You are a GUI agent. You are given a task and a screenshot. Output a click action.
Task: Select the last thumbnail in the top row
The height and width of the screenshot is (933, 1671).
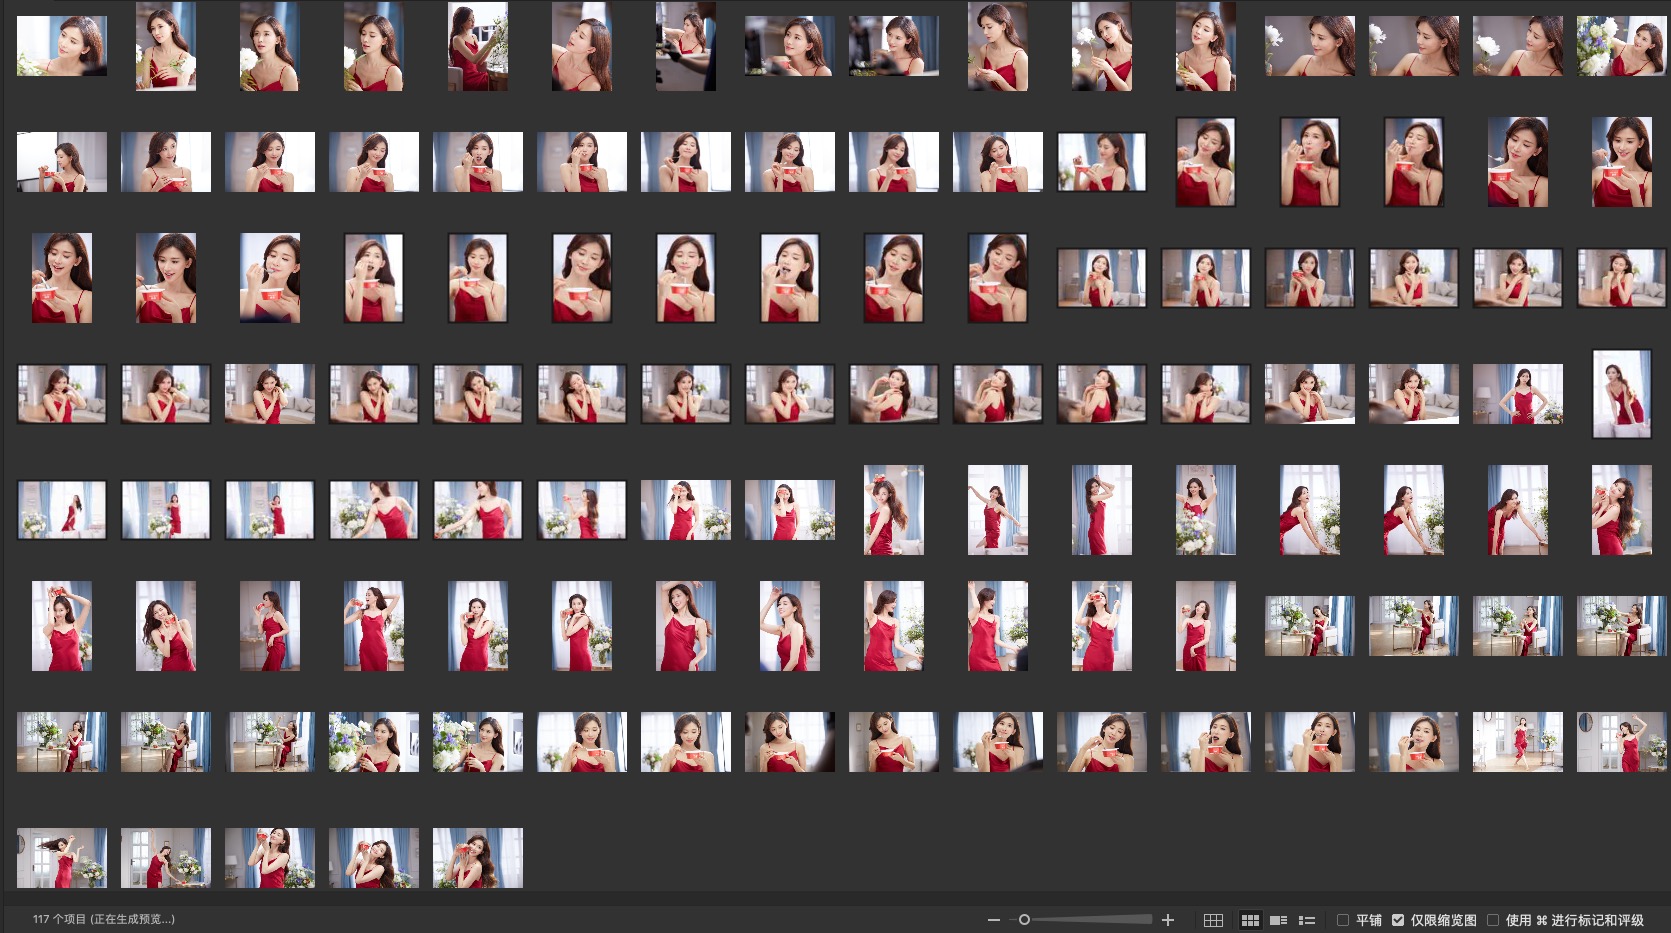point(1621,46)
